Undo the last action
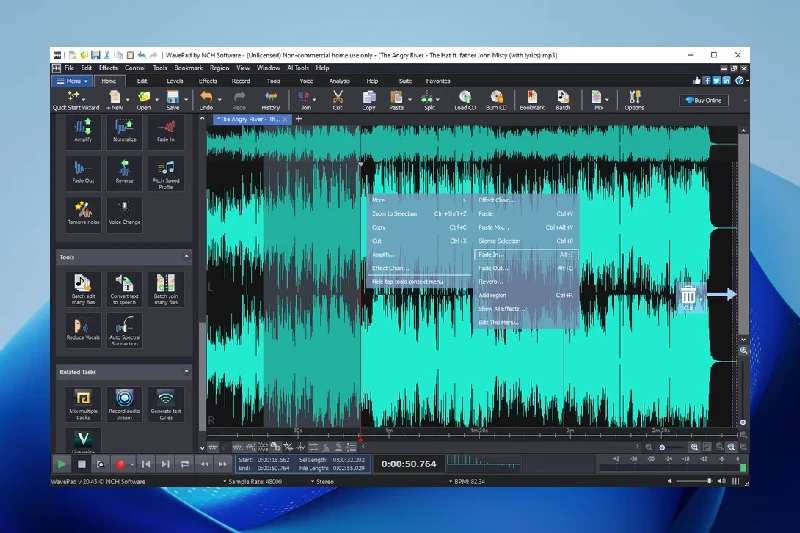 (206, 100)
